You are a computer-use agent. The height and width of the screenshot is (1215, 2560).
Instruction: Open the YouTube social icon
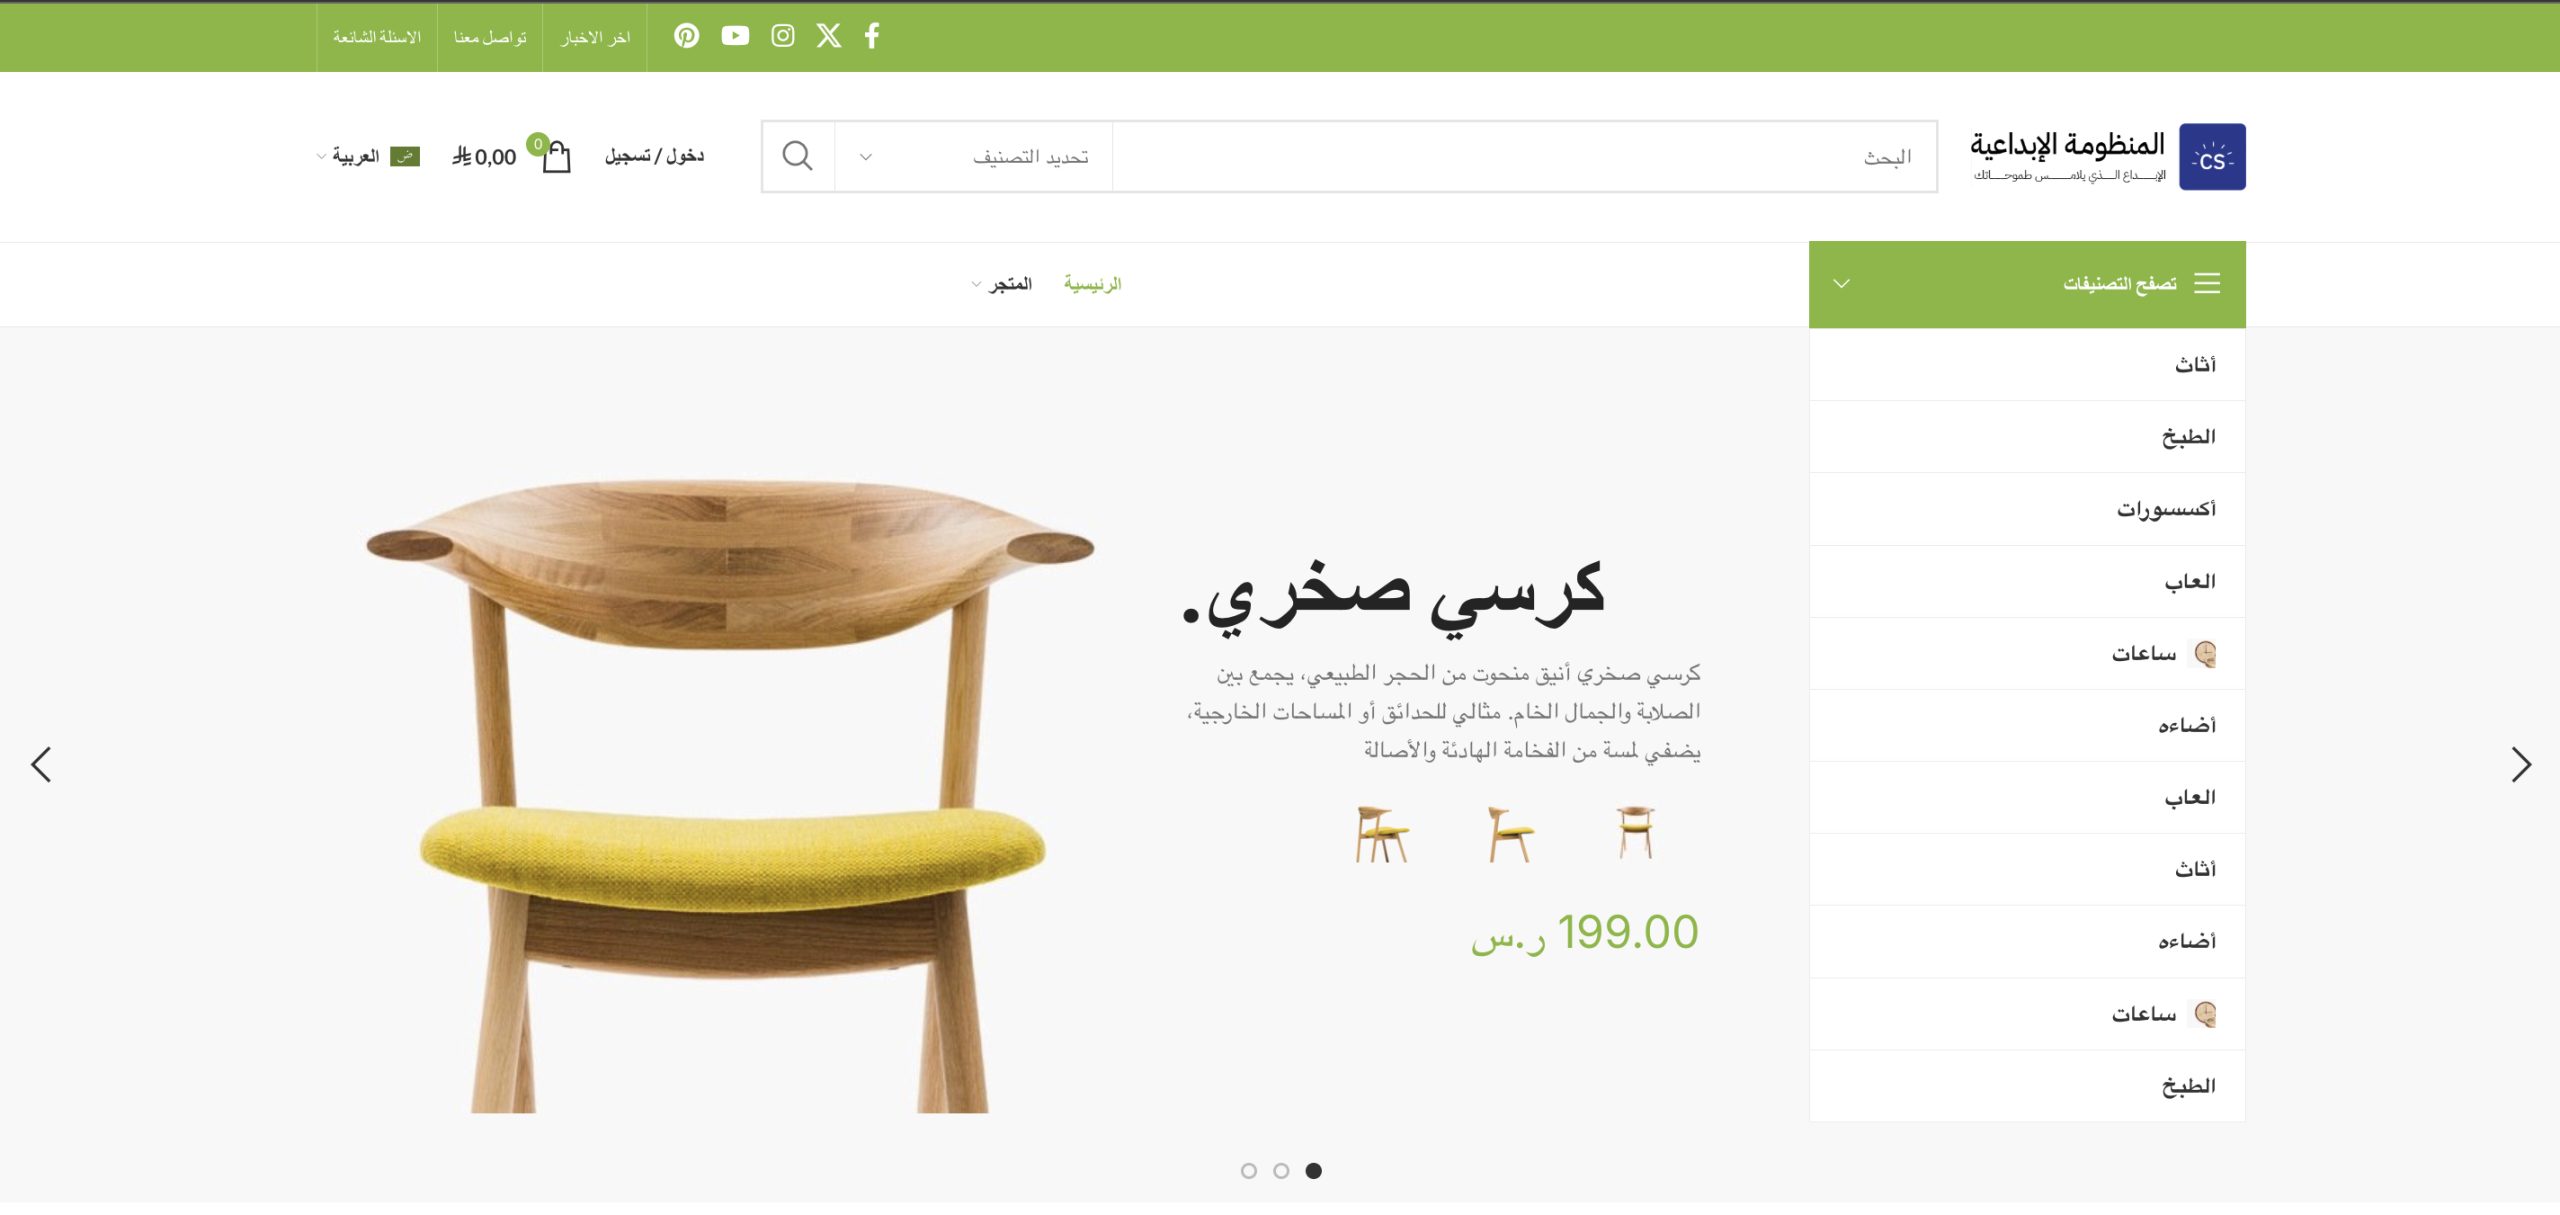pyautogui.click(x=735, y=36)
